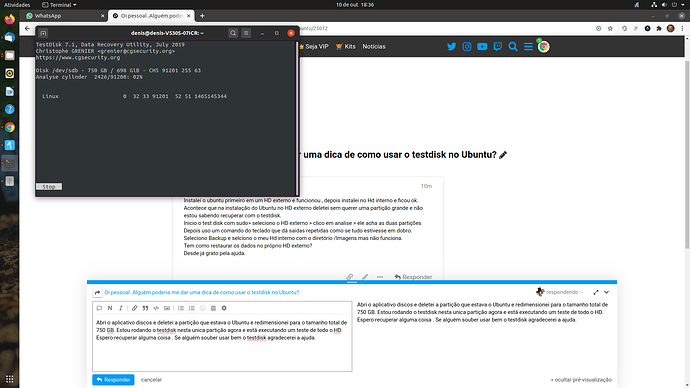Image resolution: width=690 pixels, height=388 pixels.
Task: Edit topic title via pencil icon
Action: click(503, 155)
